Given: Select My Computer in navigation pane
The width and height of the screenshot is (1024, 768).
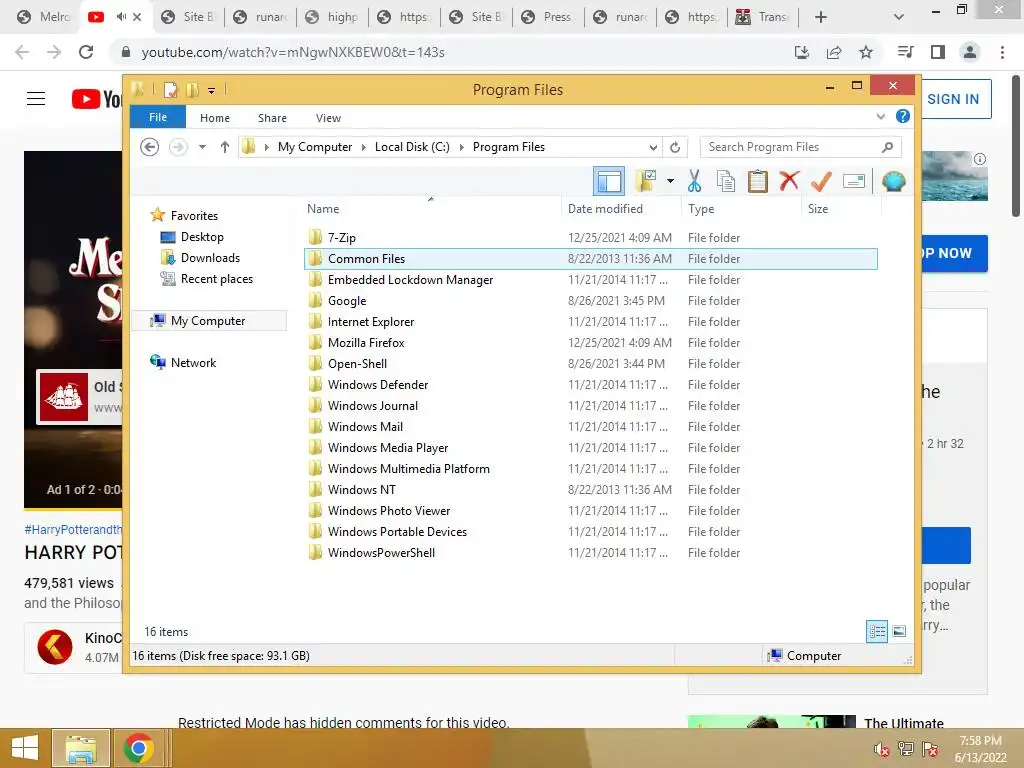Looking at the screenshot, I should [x=208, y=321].
